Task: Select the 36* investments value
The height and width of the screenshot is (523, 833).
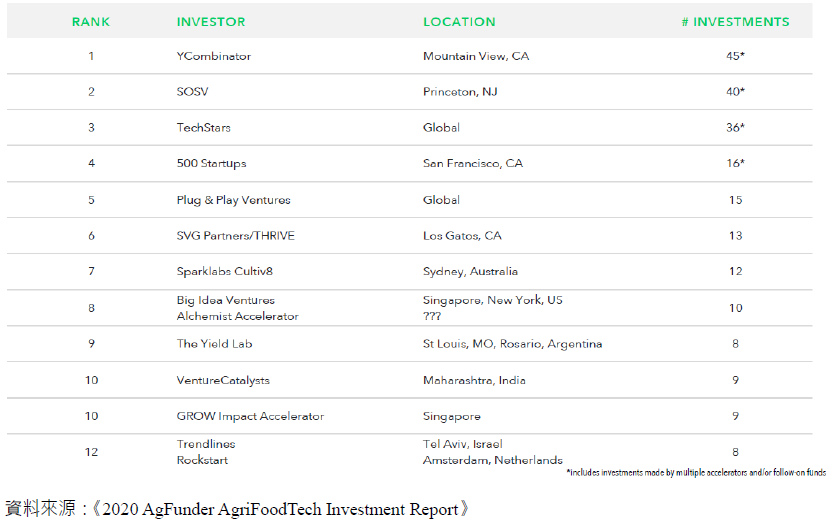Action: tap(736, 128)
